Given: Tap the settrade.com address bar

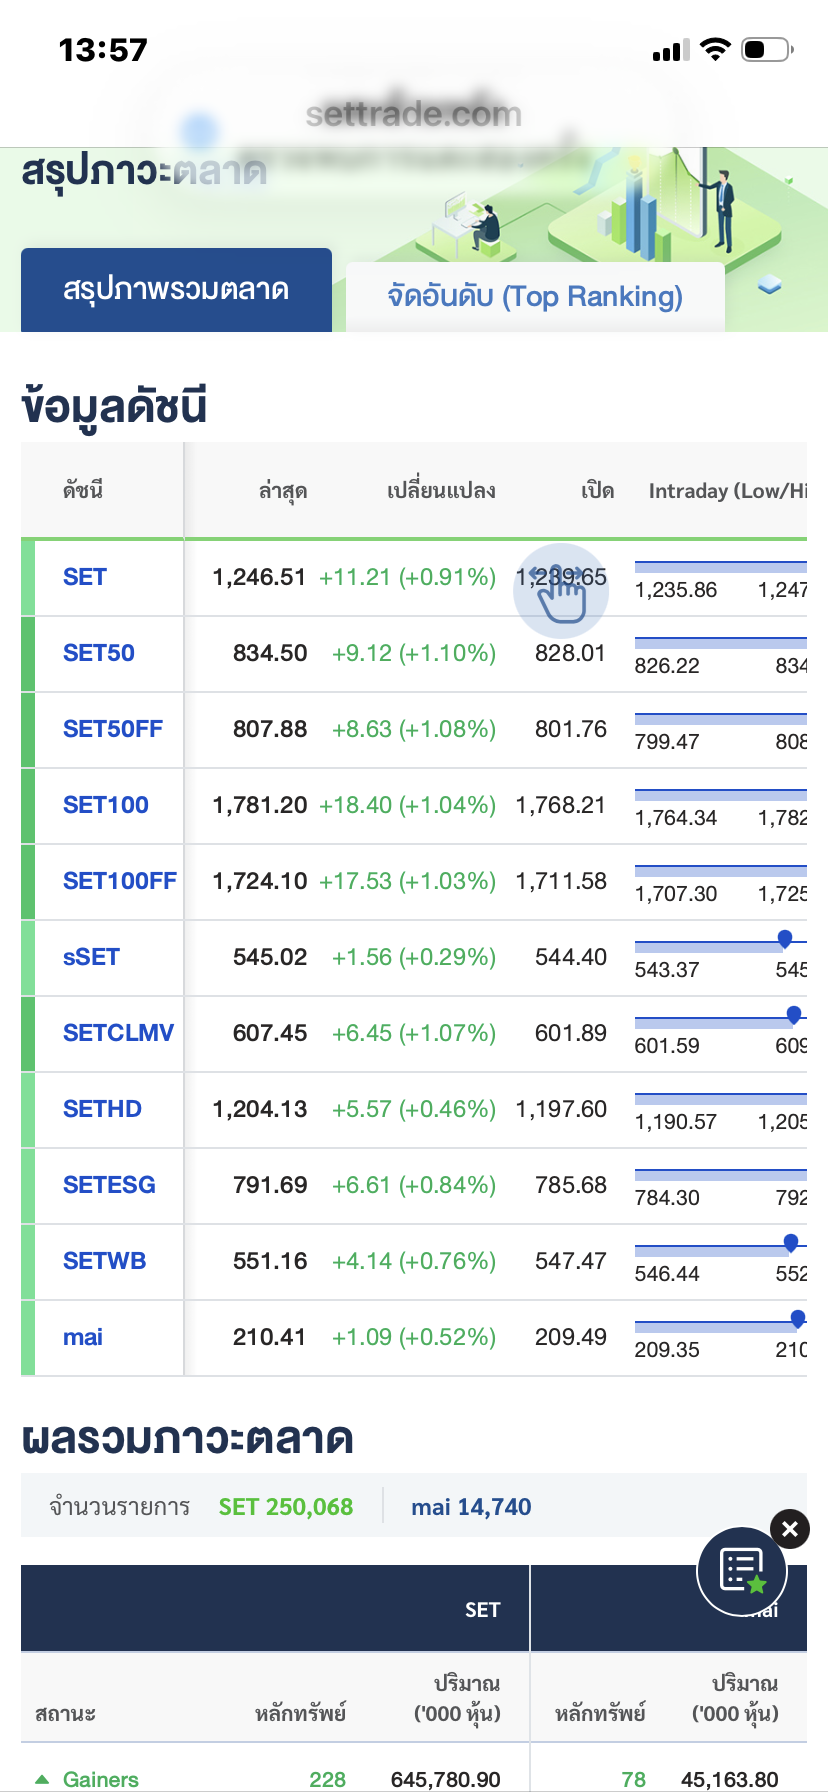Looking at the screenshot, I should point(413,114).
